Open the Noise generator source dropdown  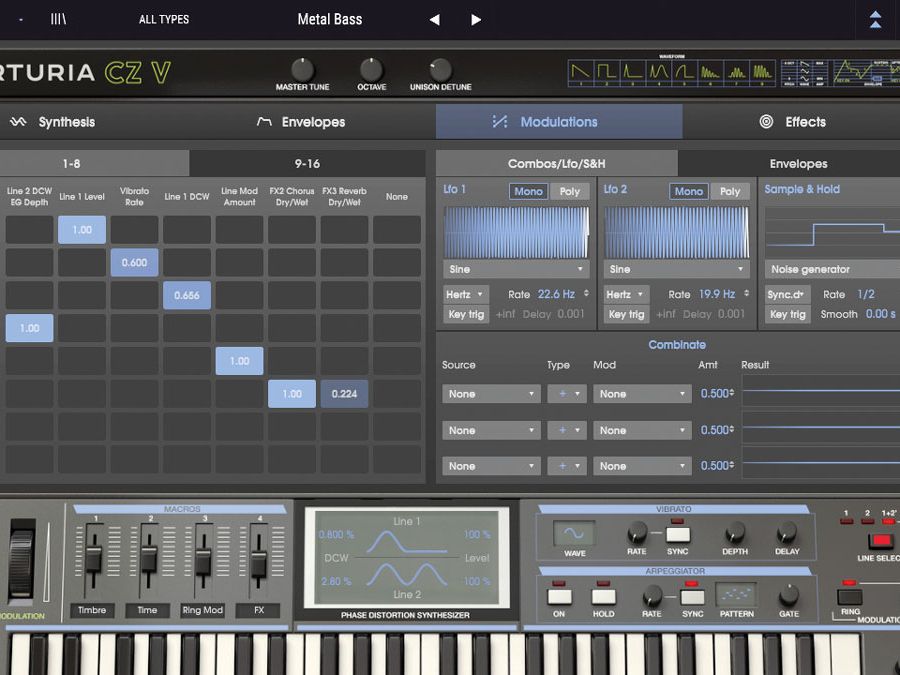tap(832, 269)
